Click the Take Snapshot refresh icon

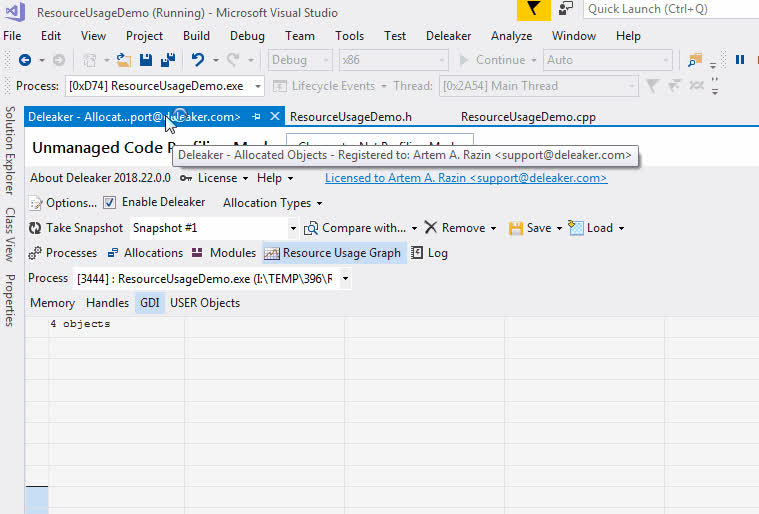(x=35, y=228)
